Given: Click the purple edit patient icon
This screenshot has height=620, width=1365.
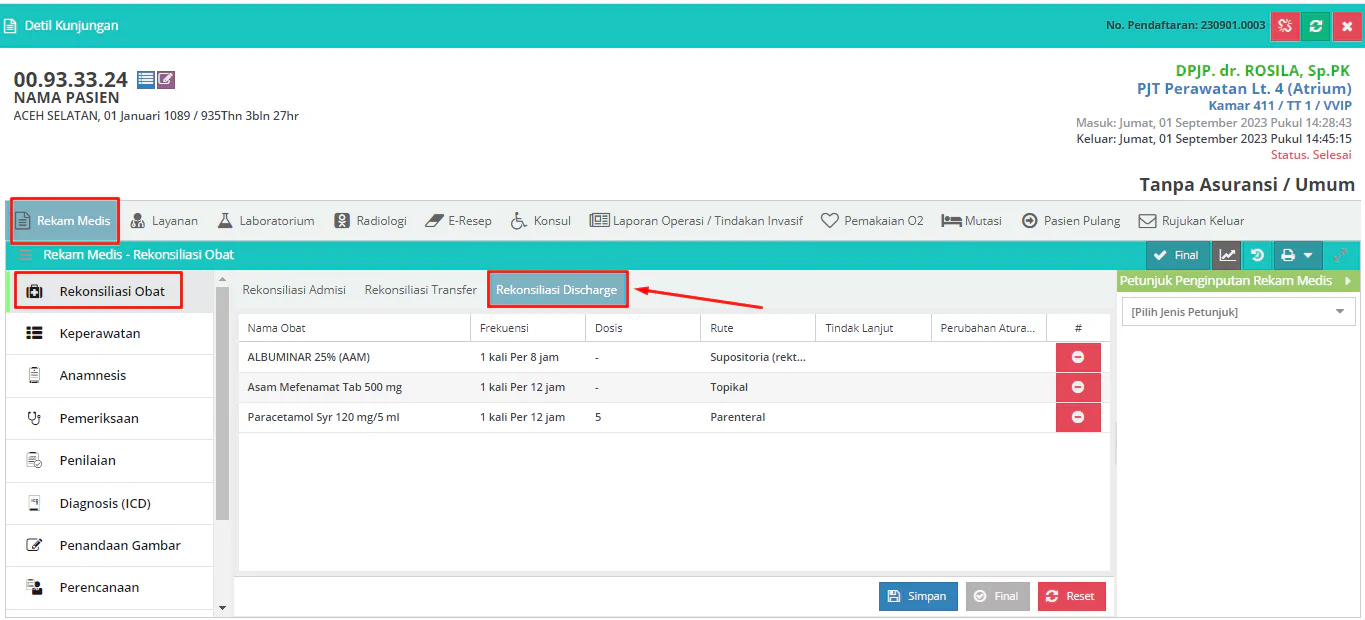Looking at the screenshot, I should (166, 80).
